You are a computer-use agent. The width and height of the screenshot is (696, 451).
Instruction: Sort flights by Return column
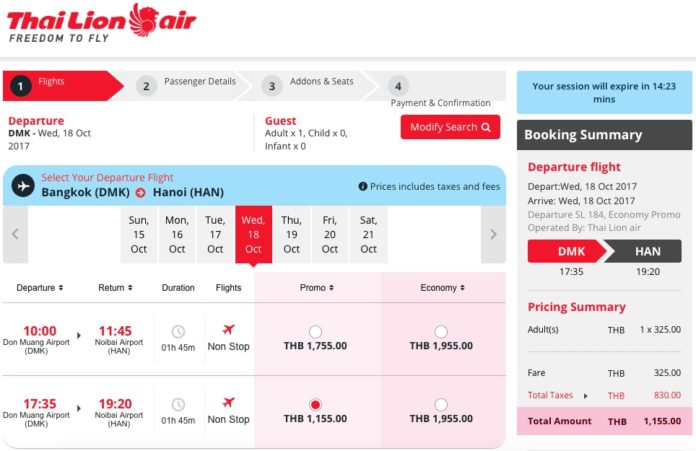coord(115,288)
